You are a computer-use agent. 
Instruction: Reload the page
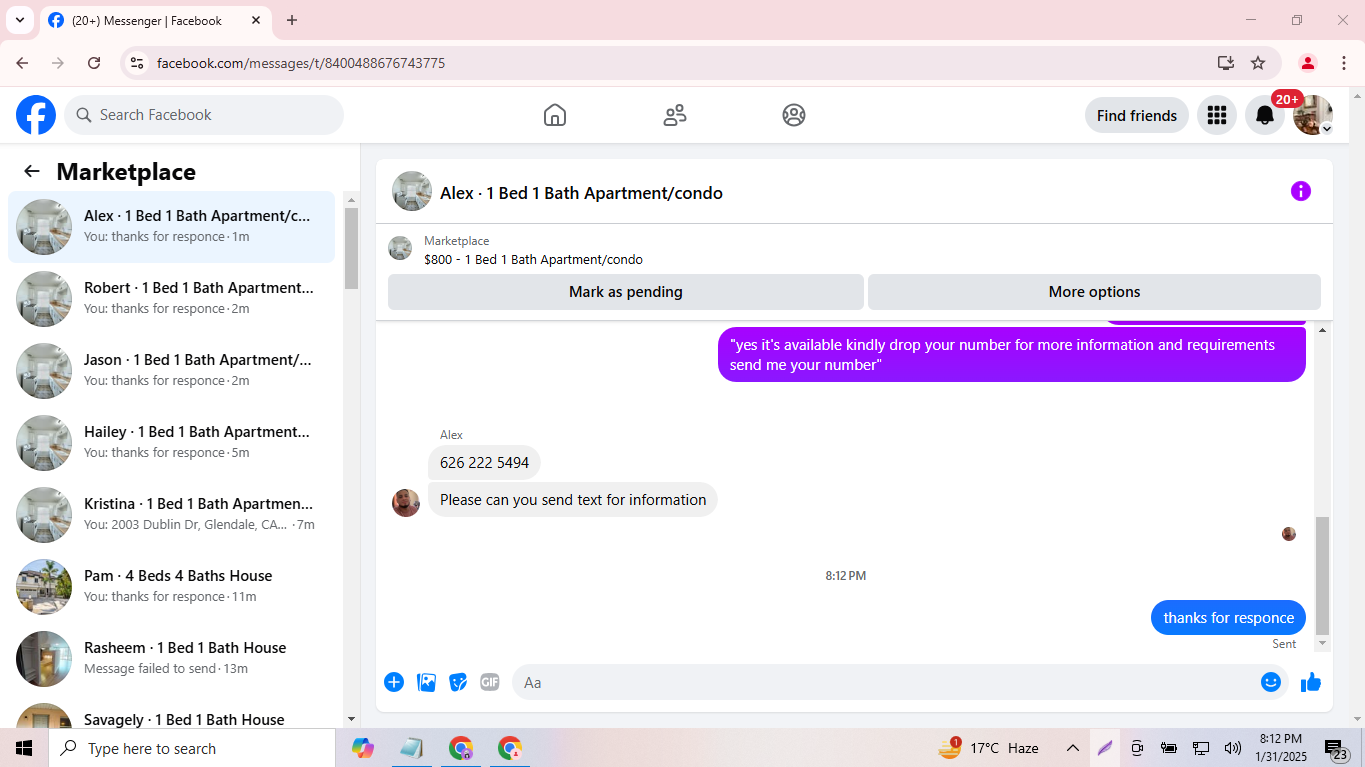(94, 63)
